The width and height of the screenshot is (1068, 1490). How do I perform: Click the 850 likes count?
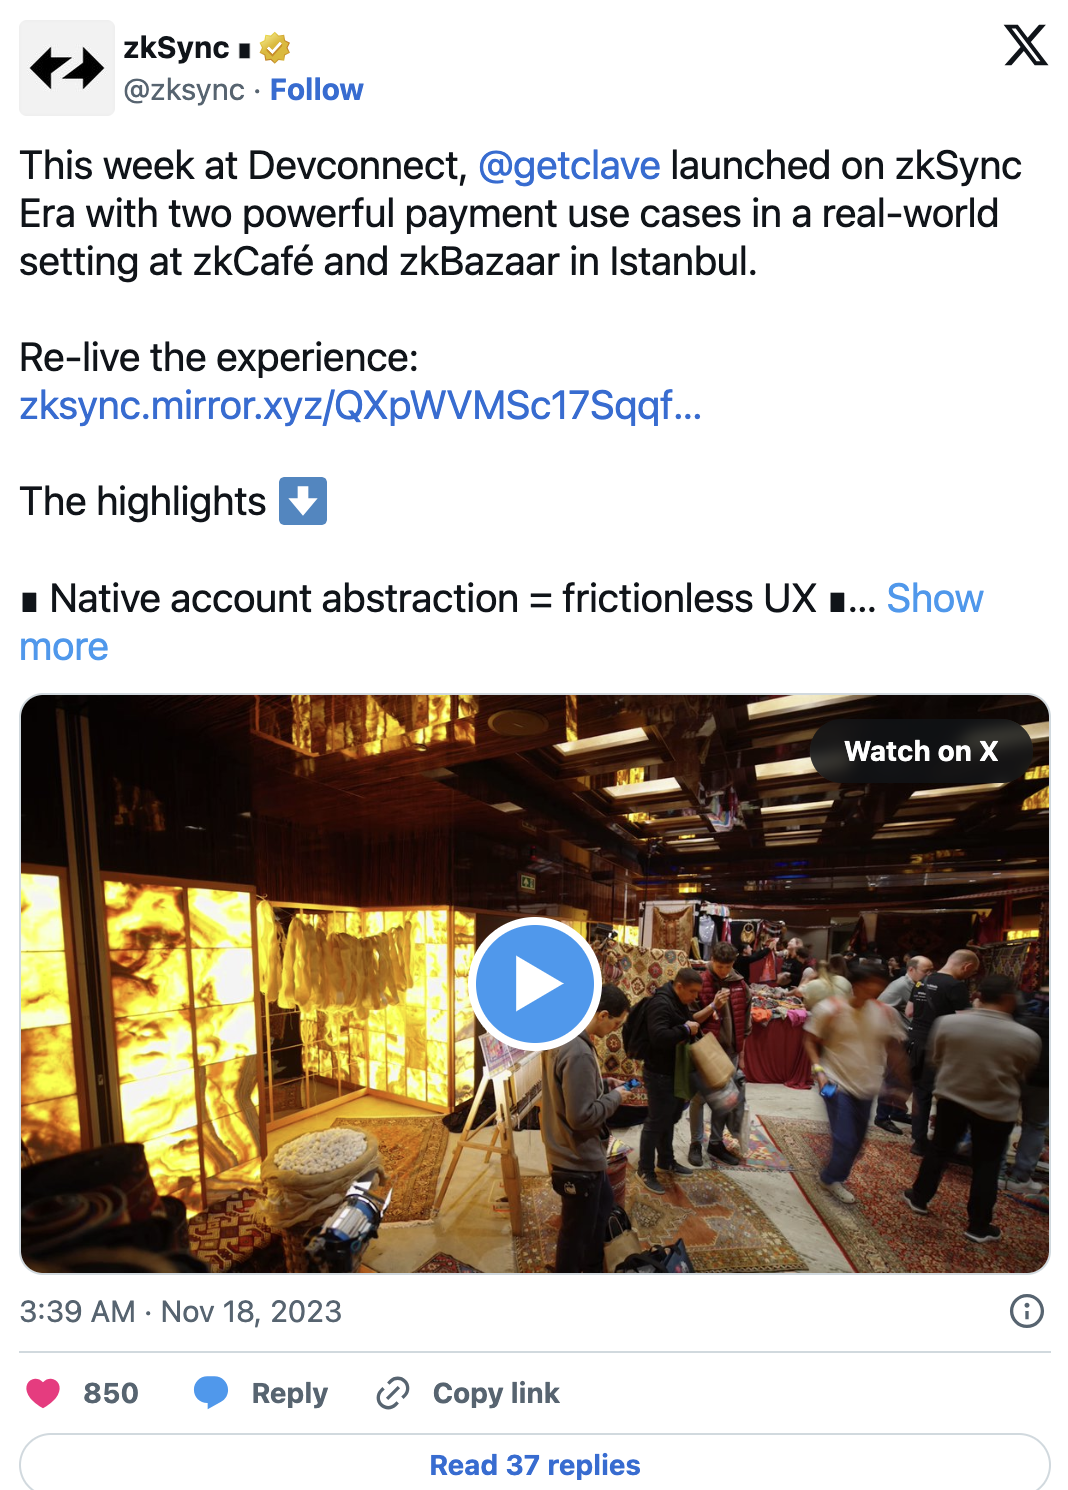click(111, 1393)
